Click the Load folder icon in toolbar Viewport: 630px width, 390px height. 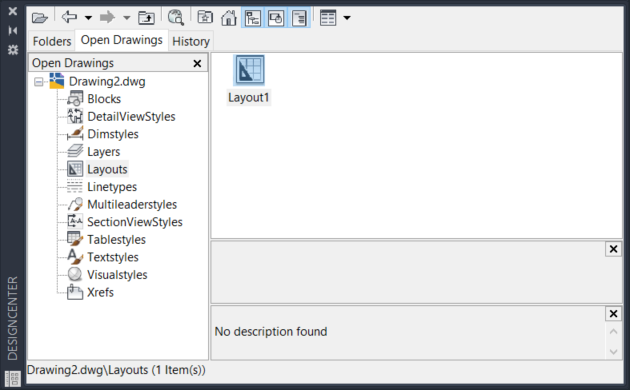coord(40,18)
